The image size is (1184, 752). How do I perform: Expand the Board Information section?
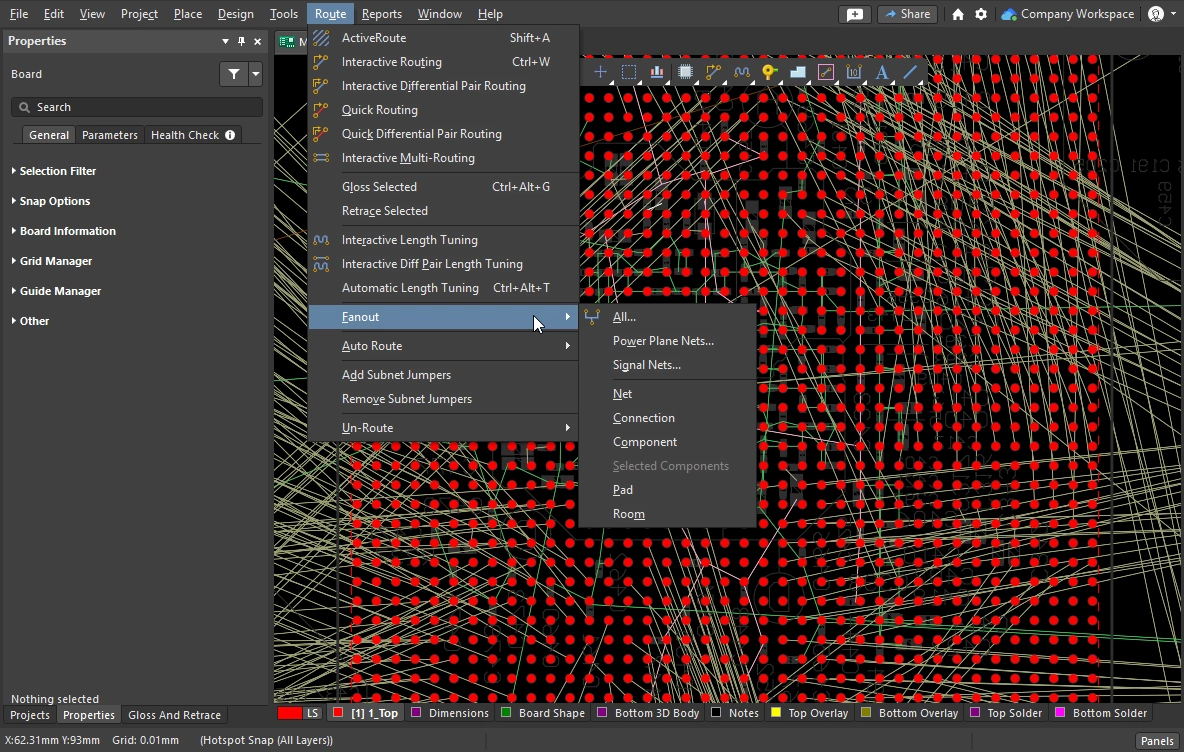pos(67,231)
